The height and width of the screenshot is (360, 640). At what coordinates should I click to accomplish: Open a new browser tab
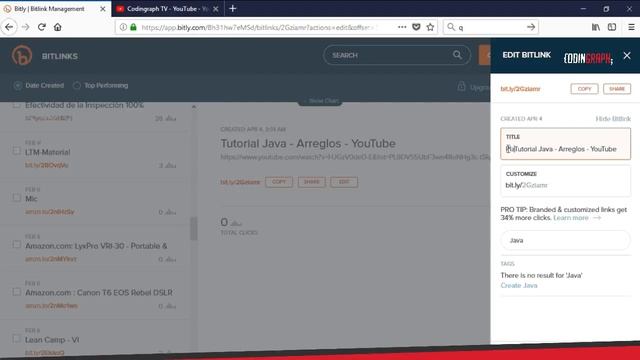pos(233,8)
